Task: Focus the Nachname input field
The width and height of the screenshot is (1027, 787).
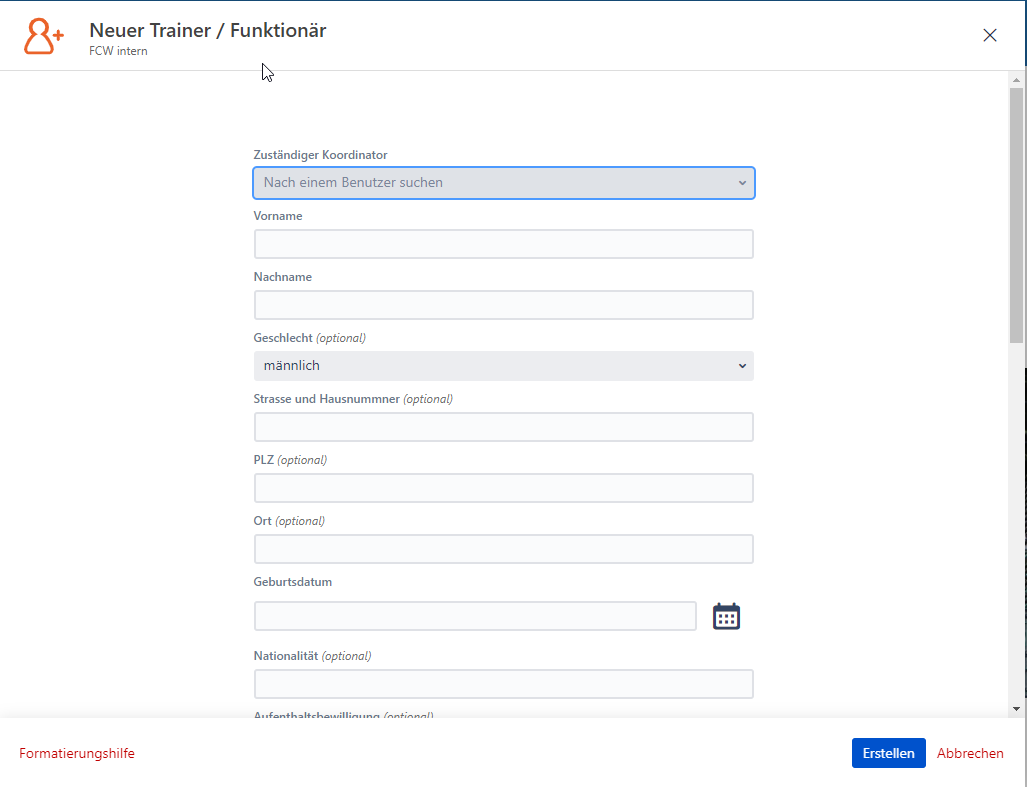Action: (x=504, y=305)
